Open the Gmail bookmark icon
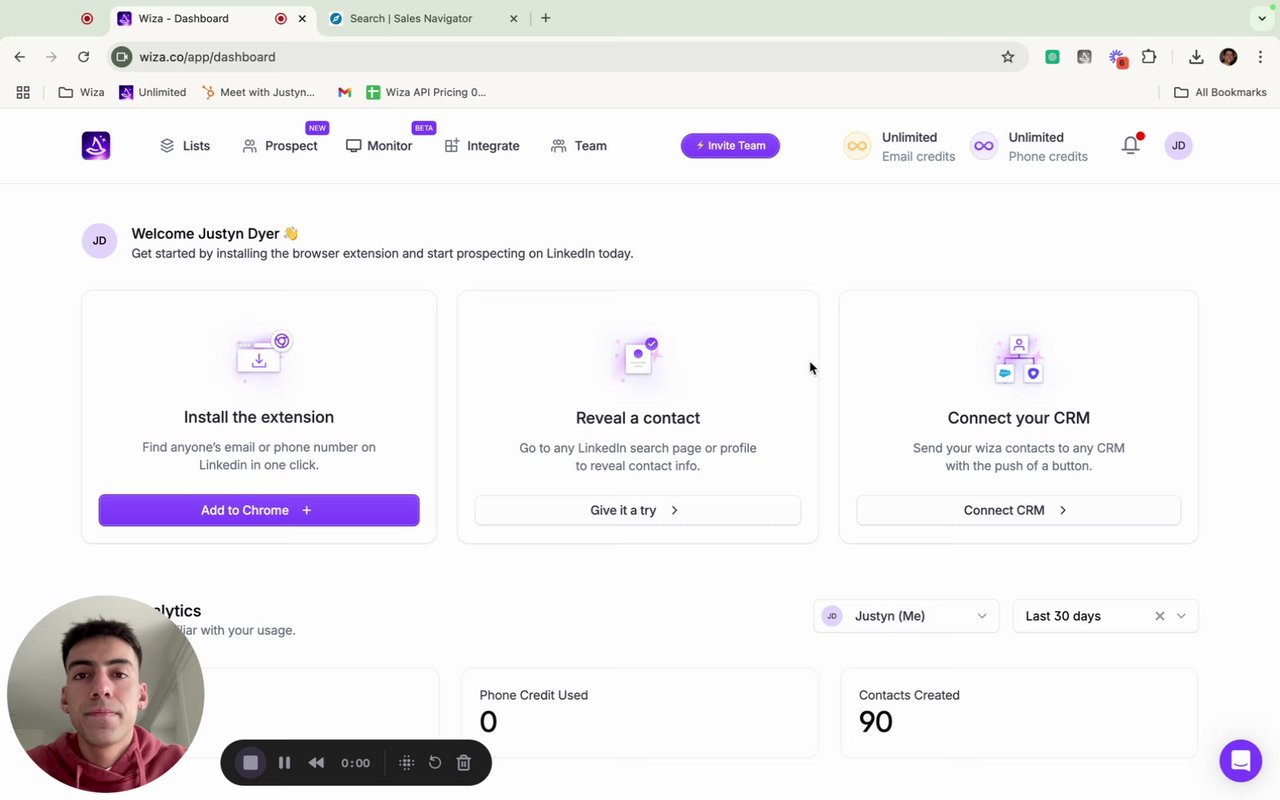Image resolution: width=1280 pixels, height=800 pixels. [x=344, y=92]
